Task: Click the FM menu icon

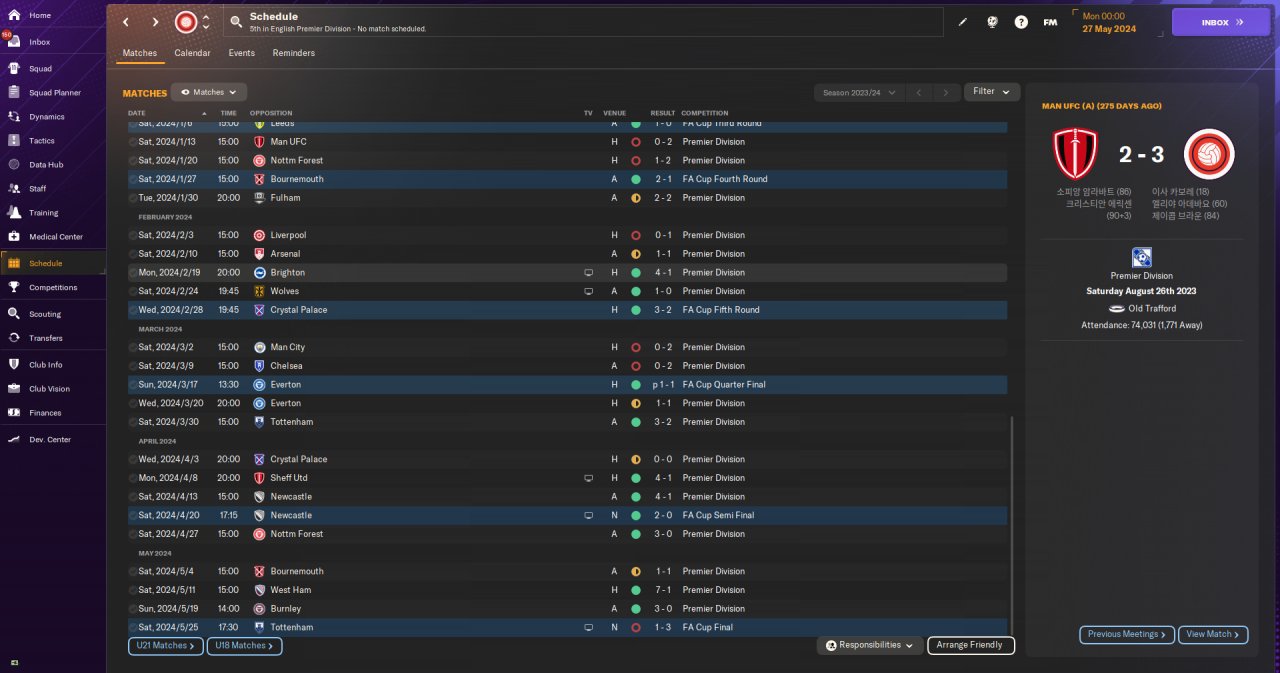Action: (1050, 22)
